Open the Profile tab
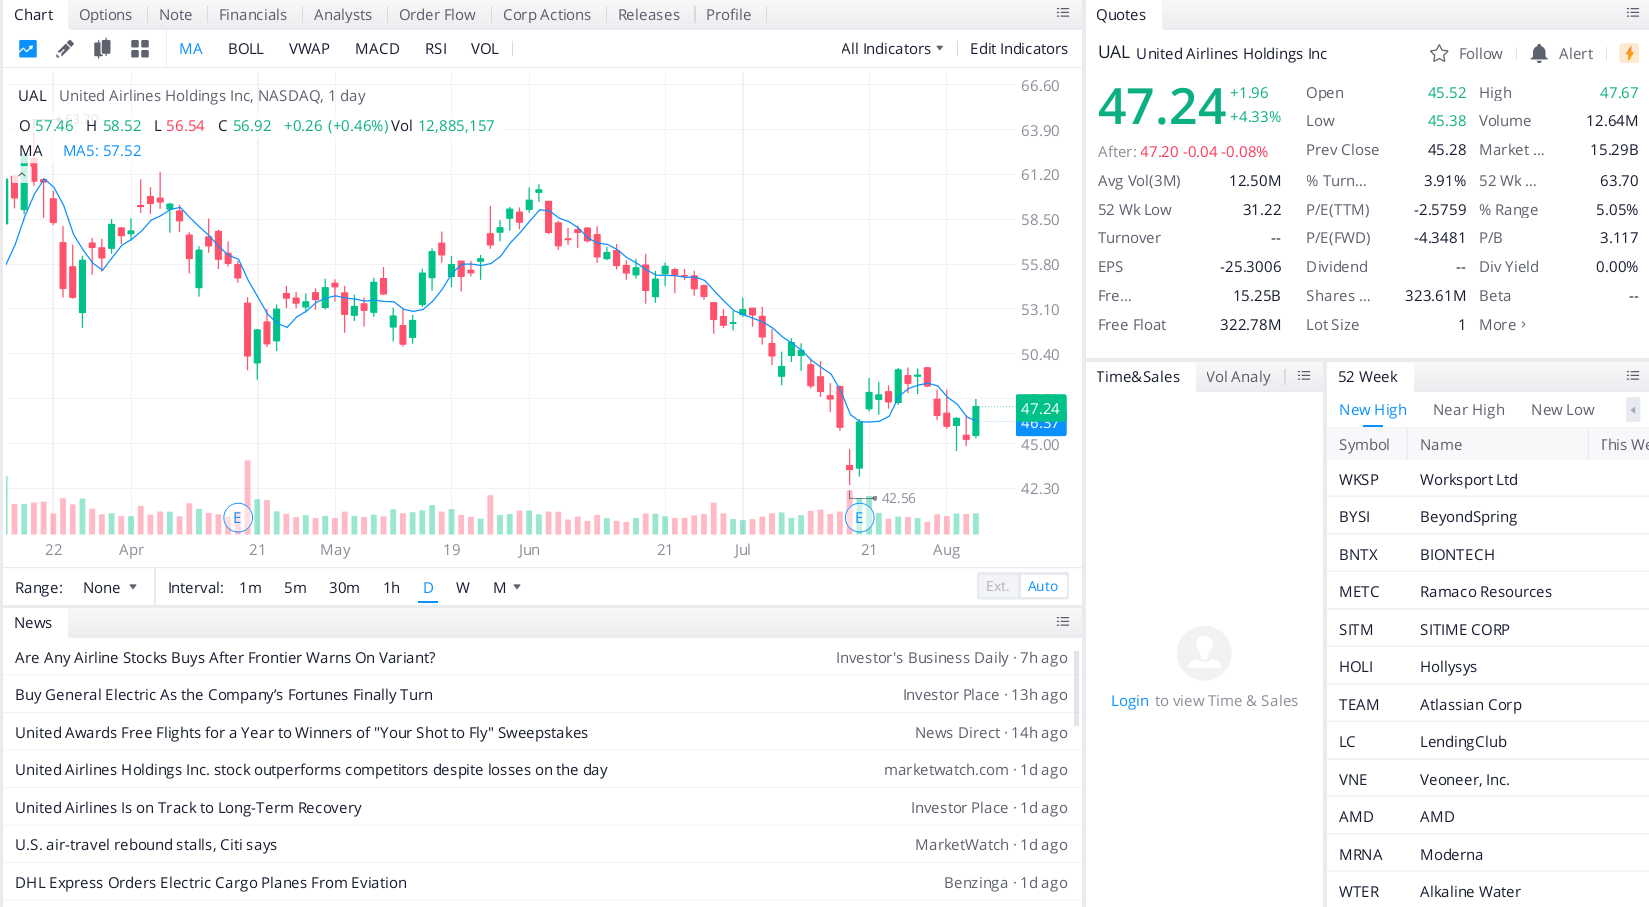The image size is (1649, 907). click(x=728, y=15)
